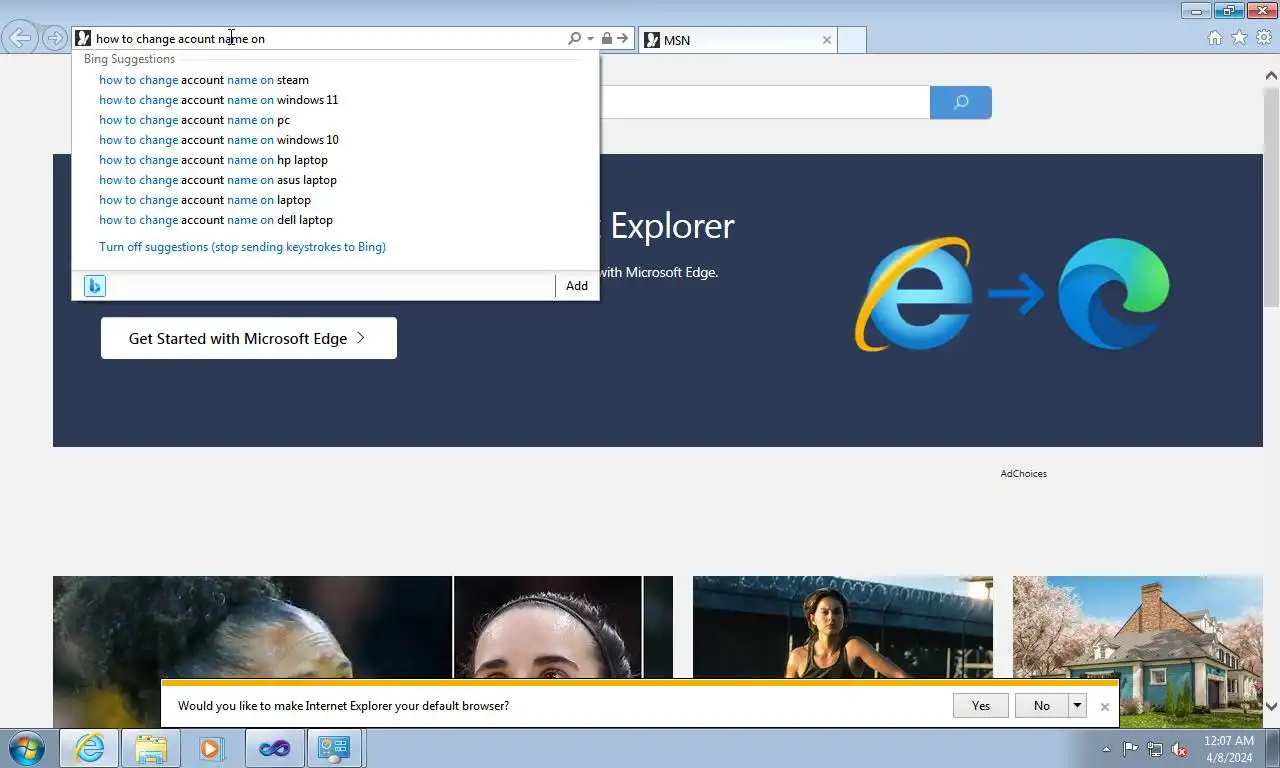The image size is (1280, 768).
Task: Click the MSN page search input box
Action: [x=765, y=102]
